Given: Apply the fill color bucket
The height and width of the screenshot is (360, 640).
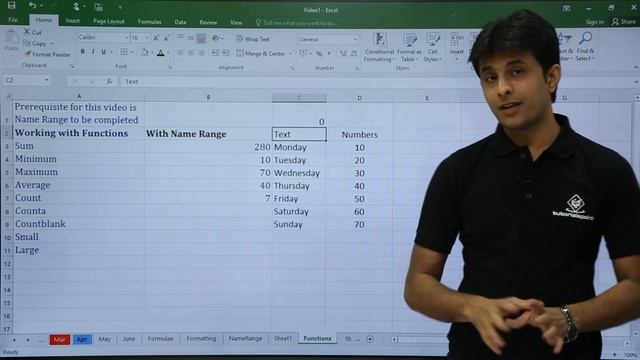Looking at the screenshot, I should tap(144, 52).
